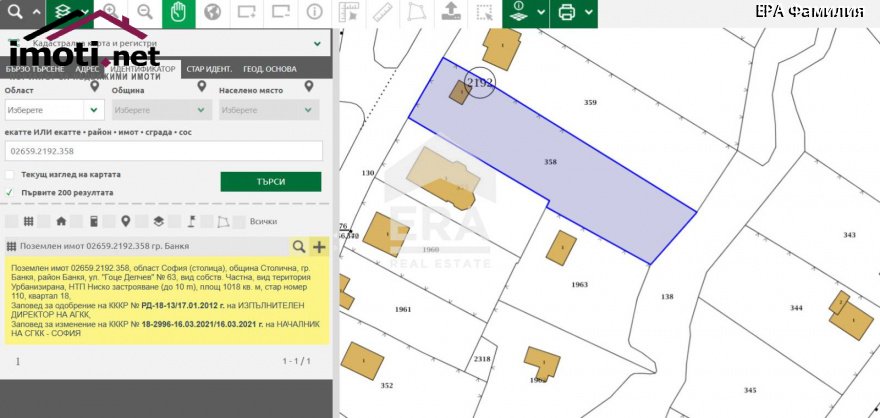
Task: Zoom out with the minus magnifier
Action: (145, 12)
